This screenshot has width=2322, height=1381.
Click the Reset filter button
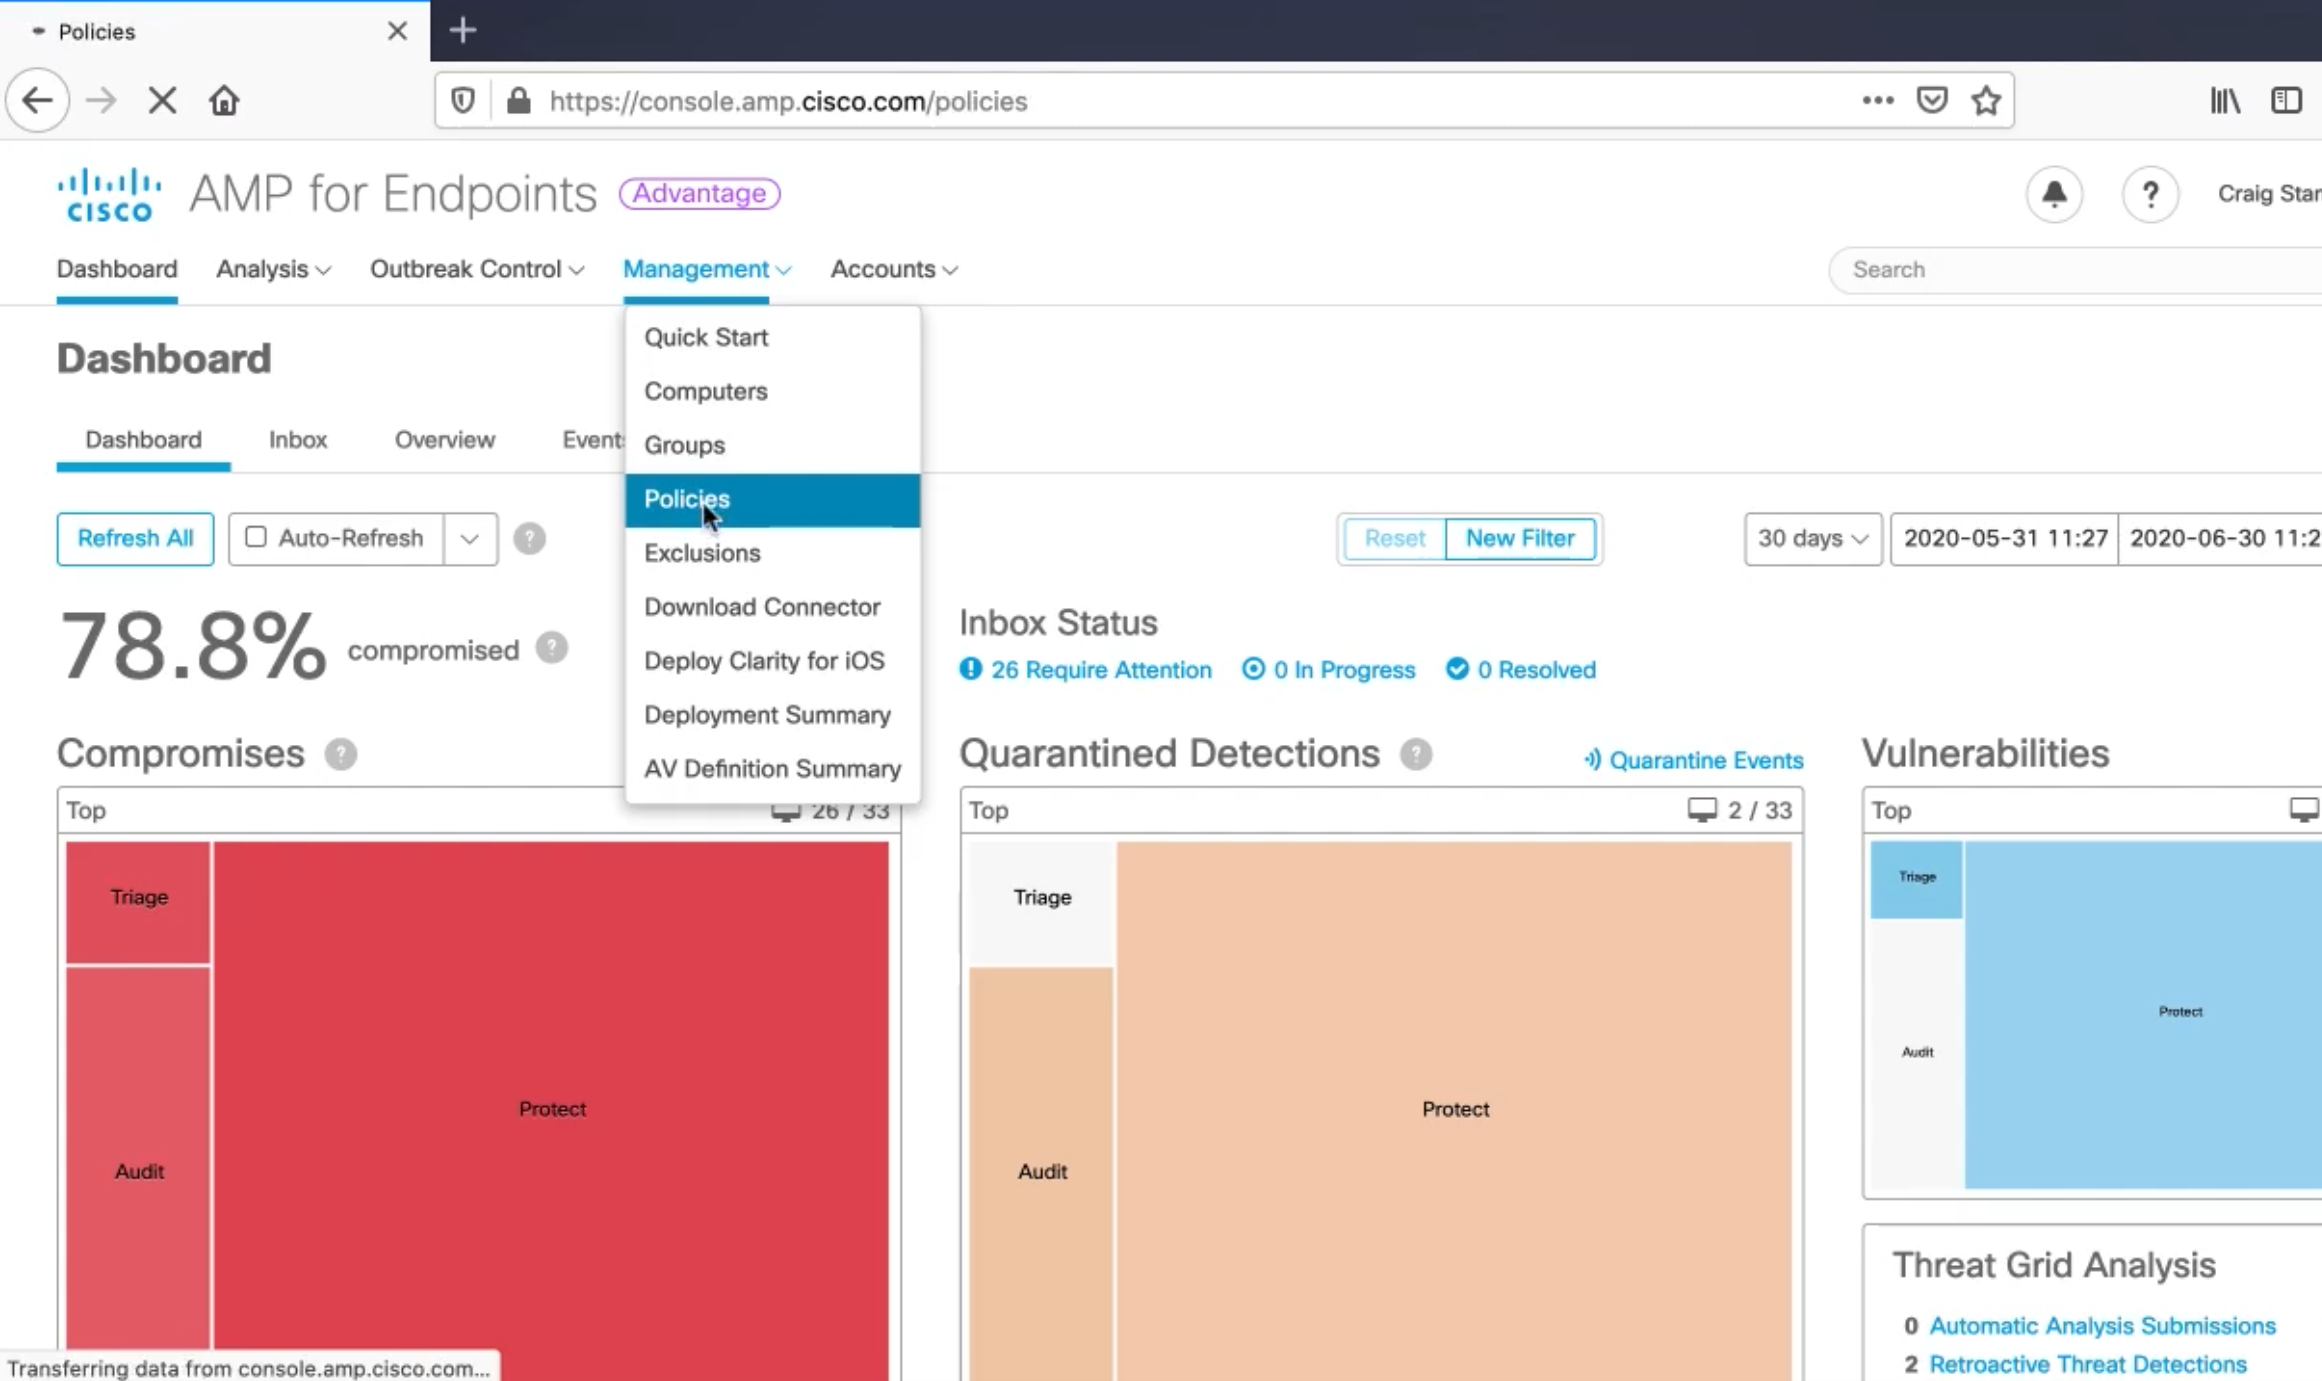click(1395, 539)
